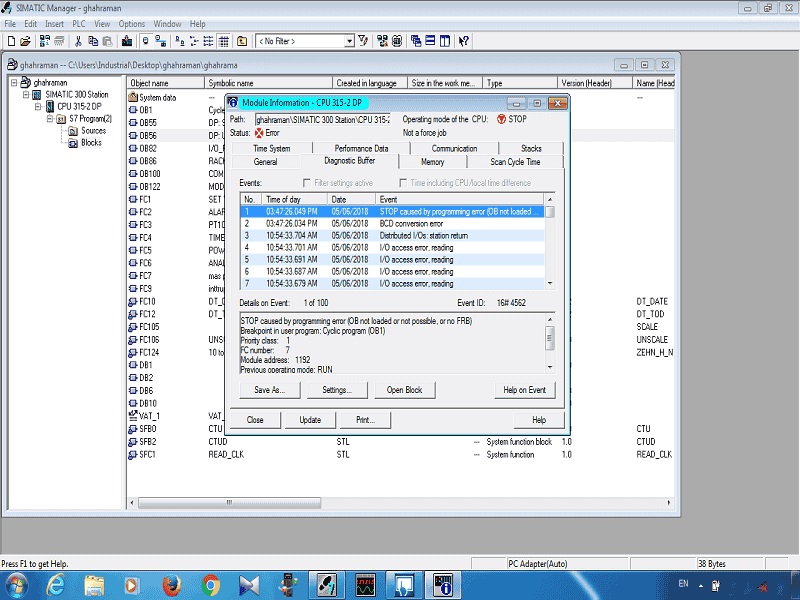Click the Update button
Screen dimensions: 800x600
310,420
